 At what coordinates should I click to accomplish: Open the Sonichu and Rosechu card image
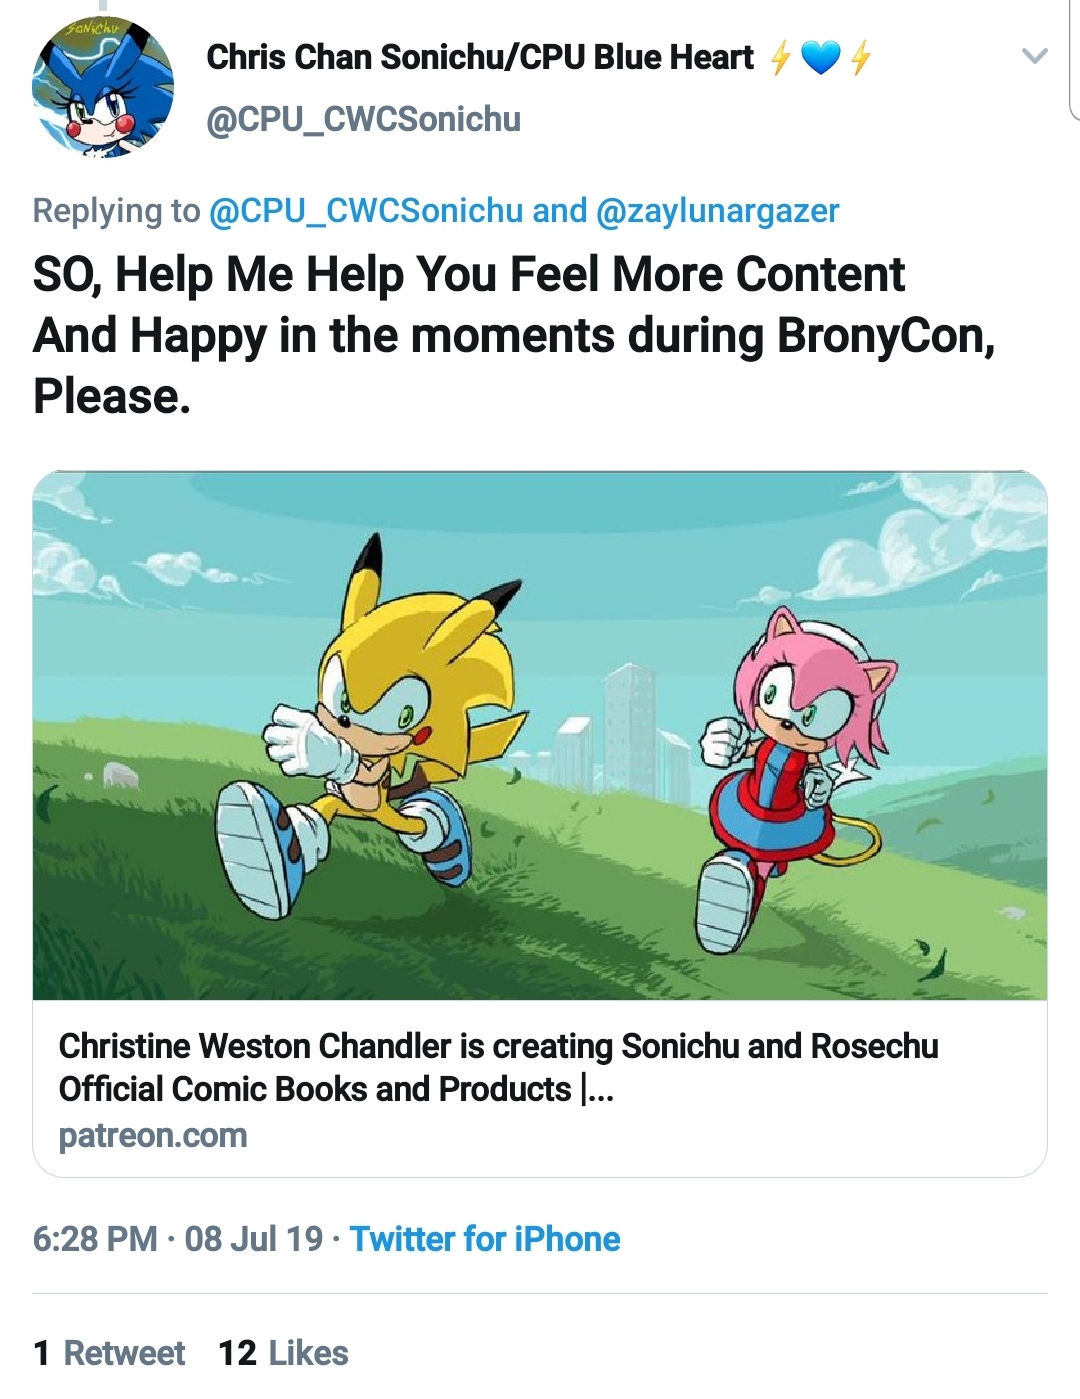pyautogui.click(x=540, y=735)
